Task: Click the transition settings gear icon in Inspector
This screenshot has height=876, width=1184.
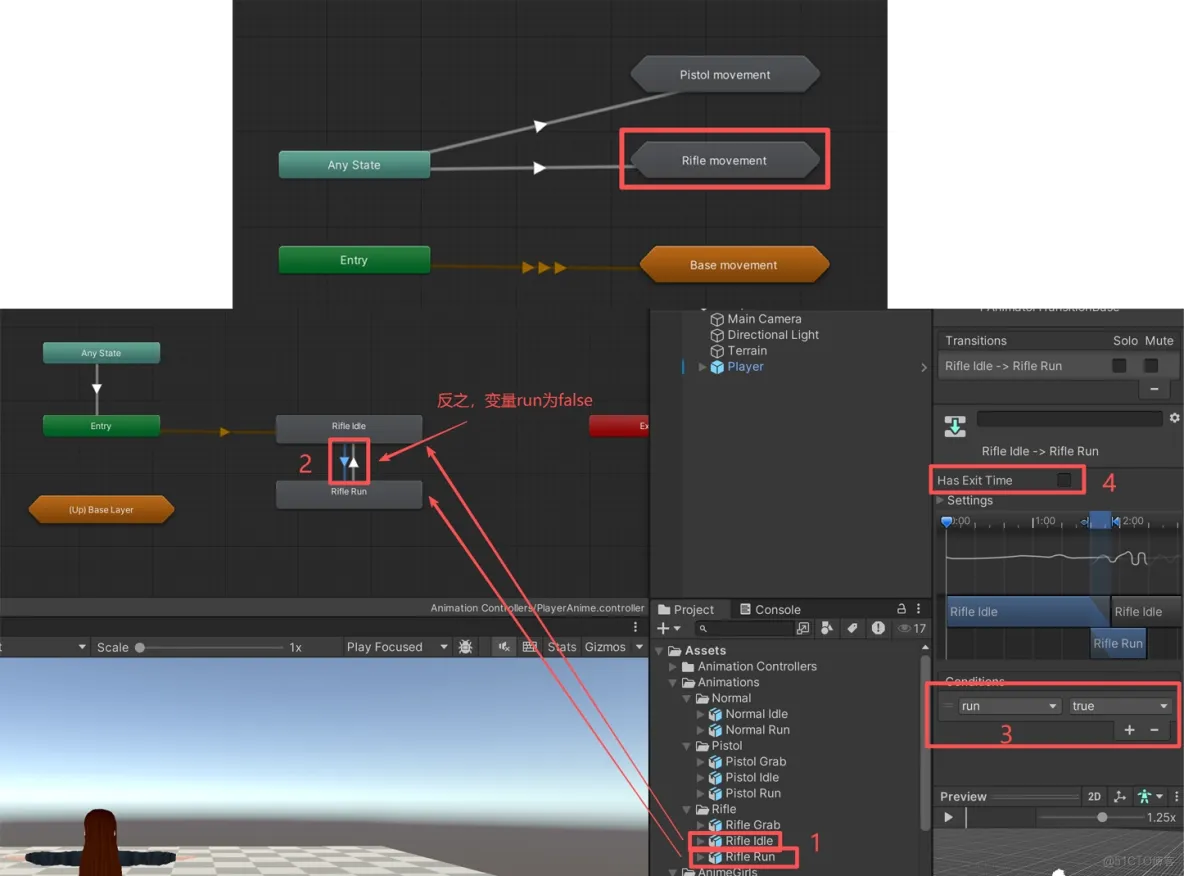Action: pos(1174,418)
